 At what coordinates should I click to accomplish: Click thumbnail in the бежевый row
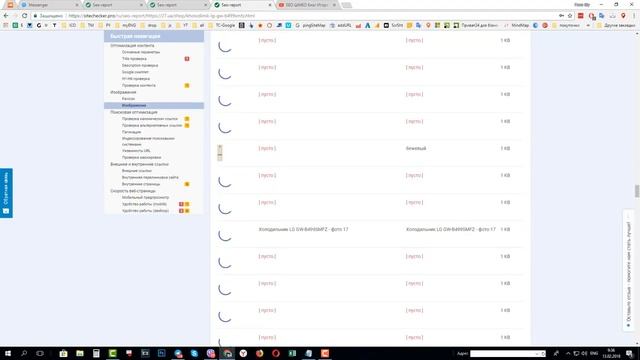coord(220,152)
